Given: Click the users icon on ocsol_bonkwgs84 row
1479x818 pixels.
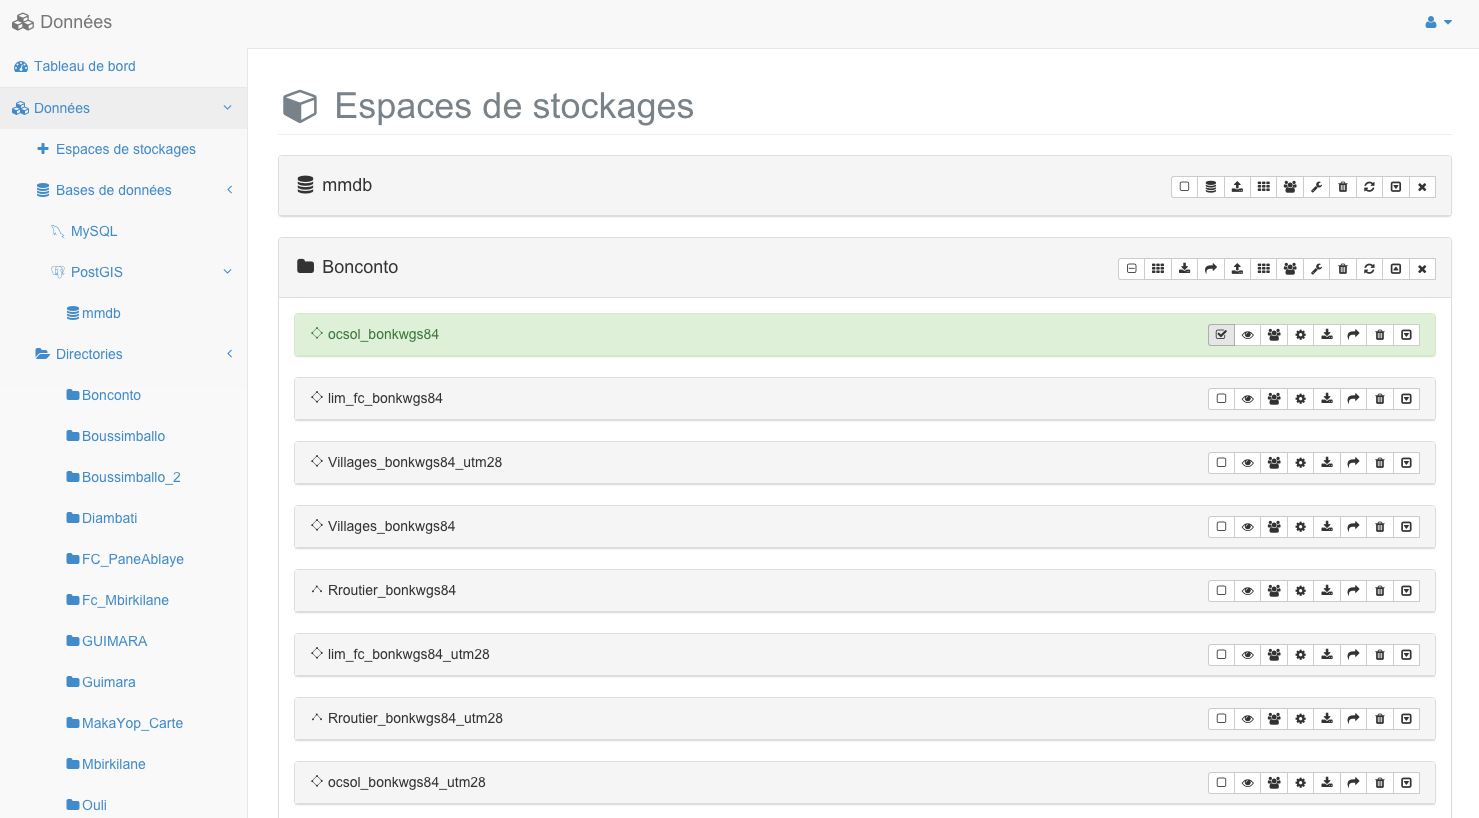Looking at the screenshot, I should click(1274, 335).
